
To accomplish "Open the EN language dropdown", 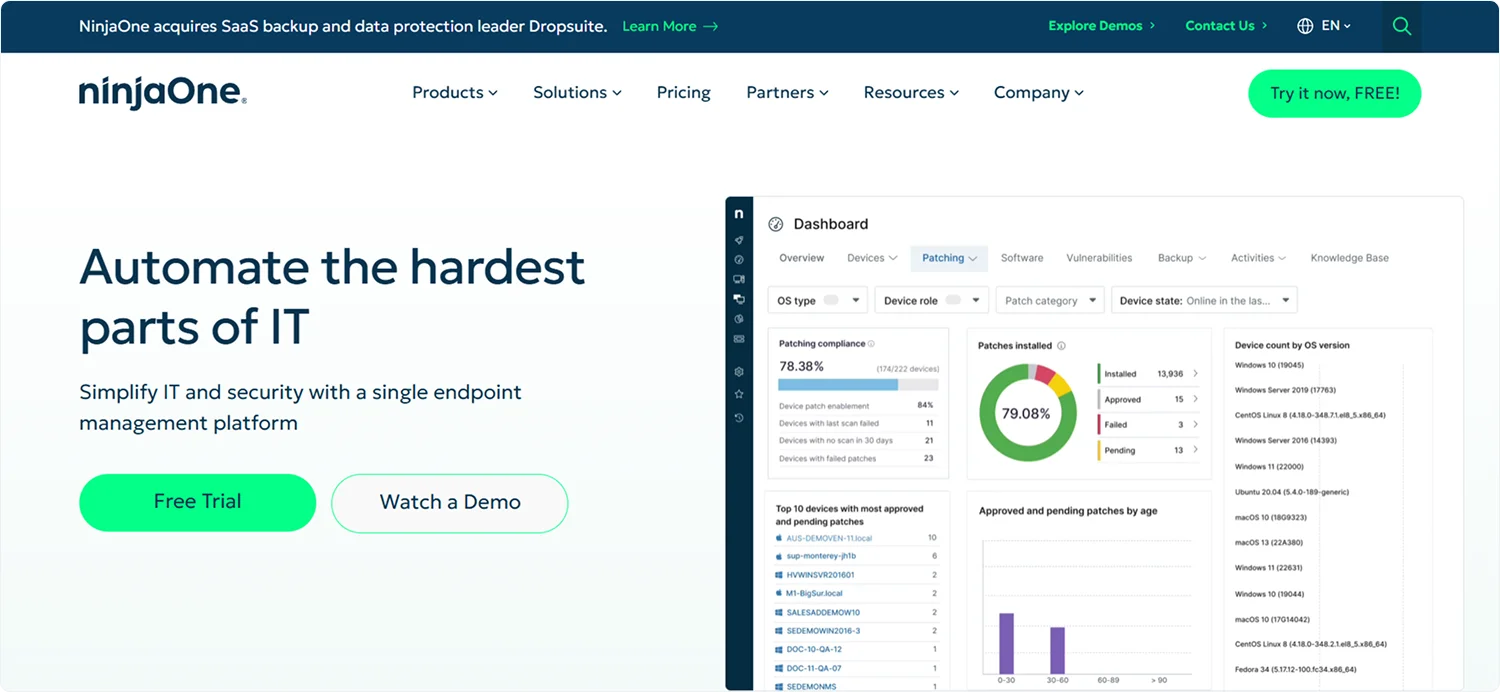I will [x=1336, y=26].
